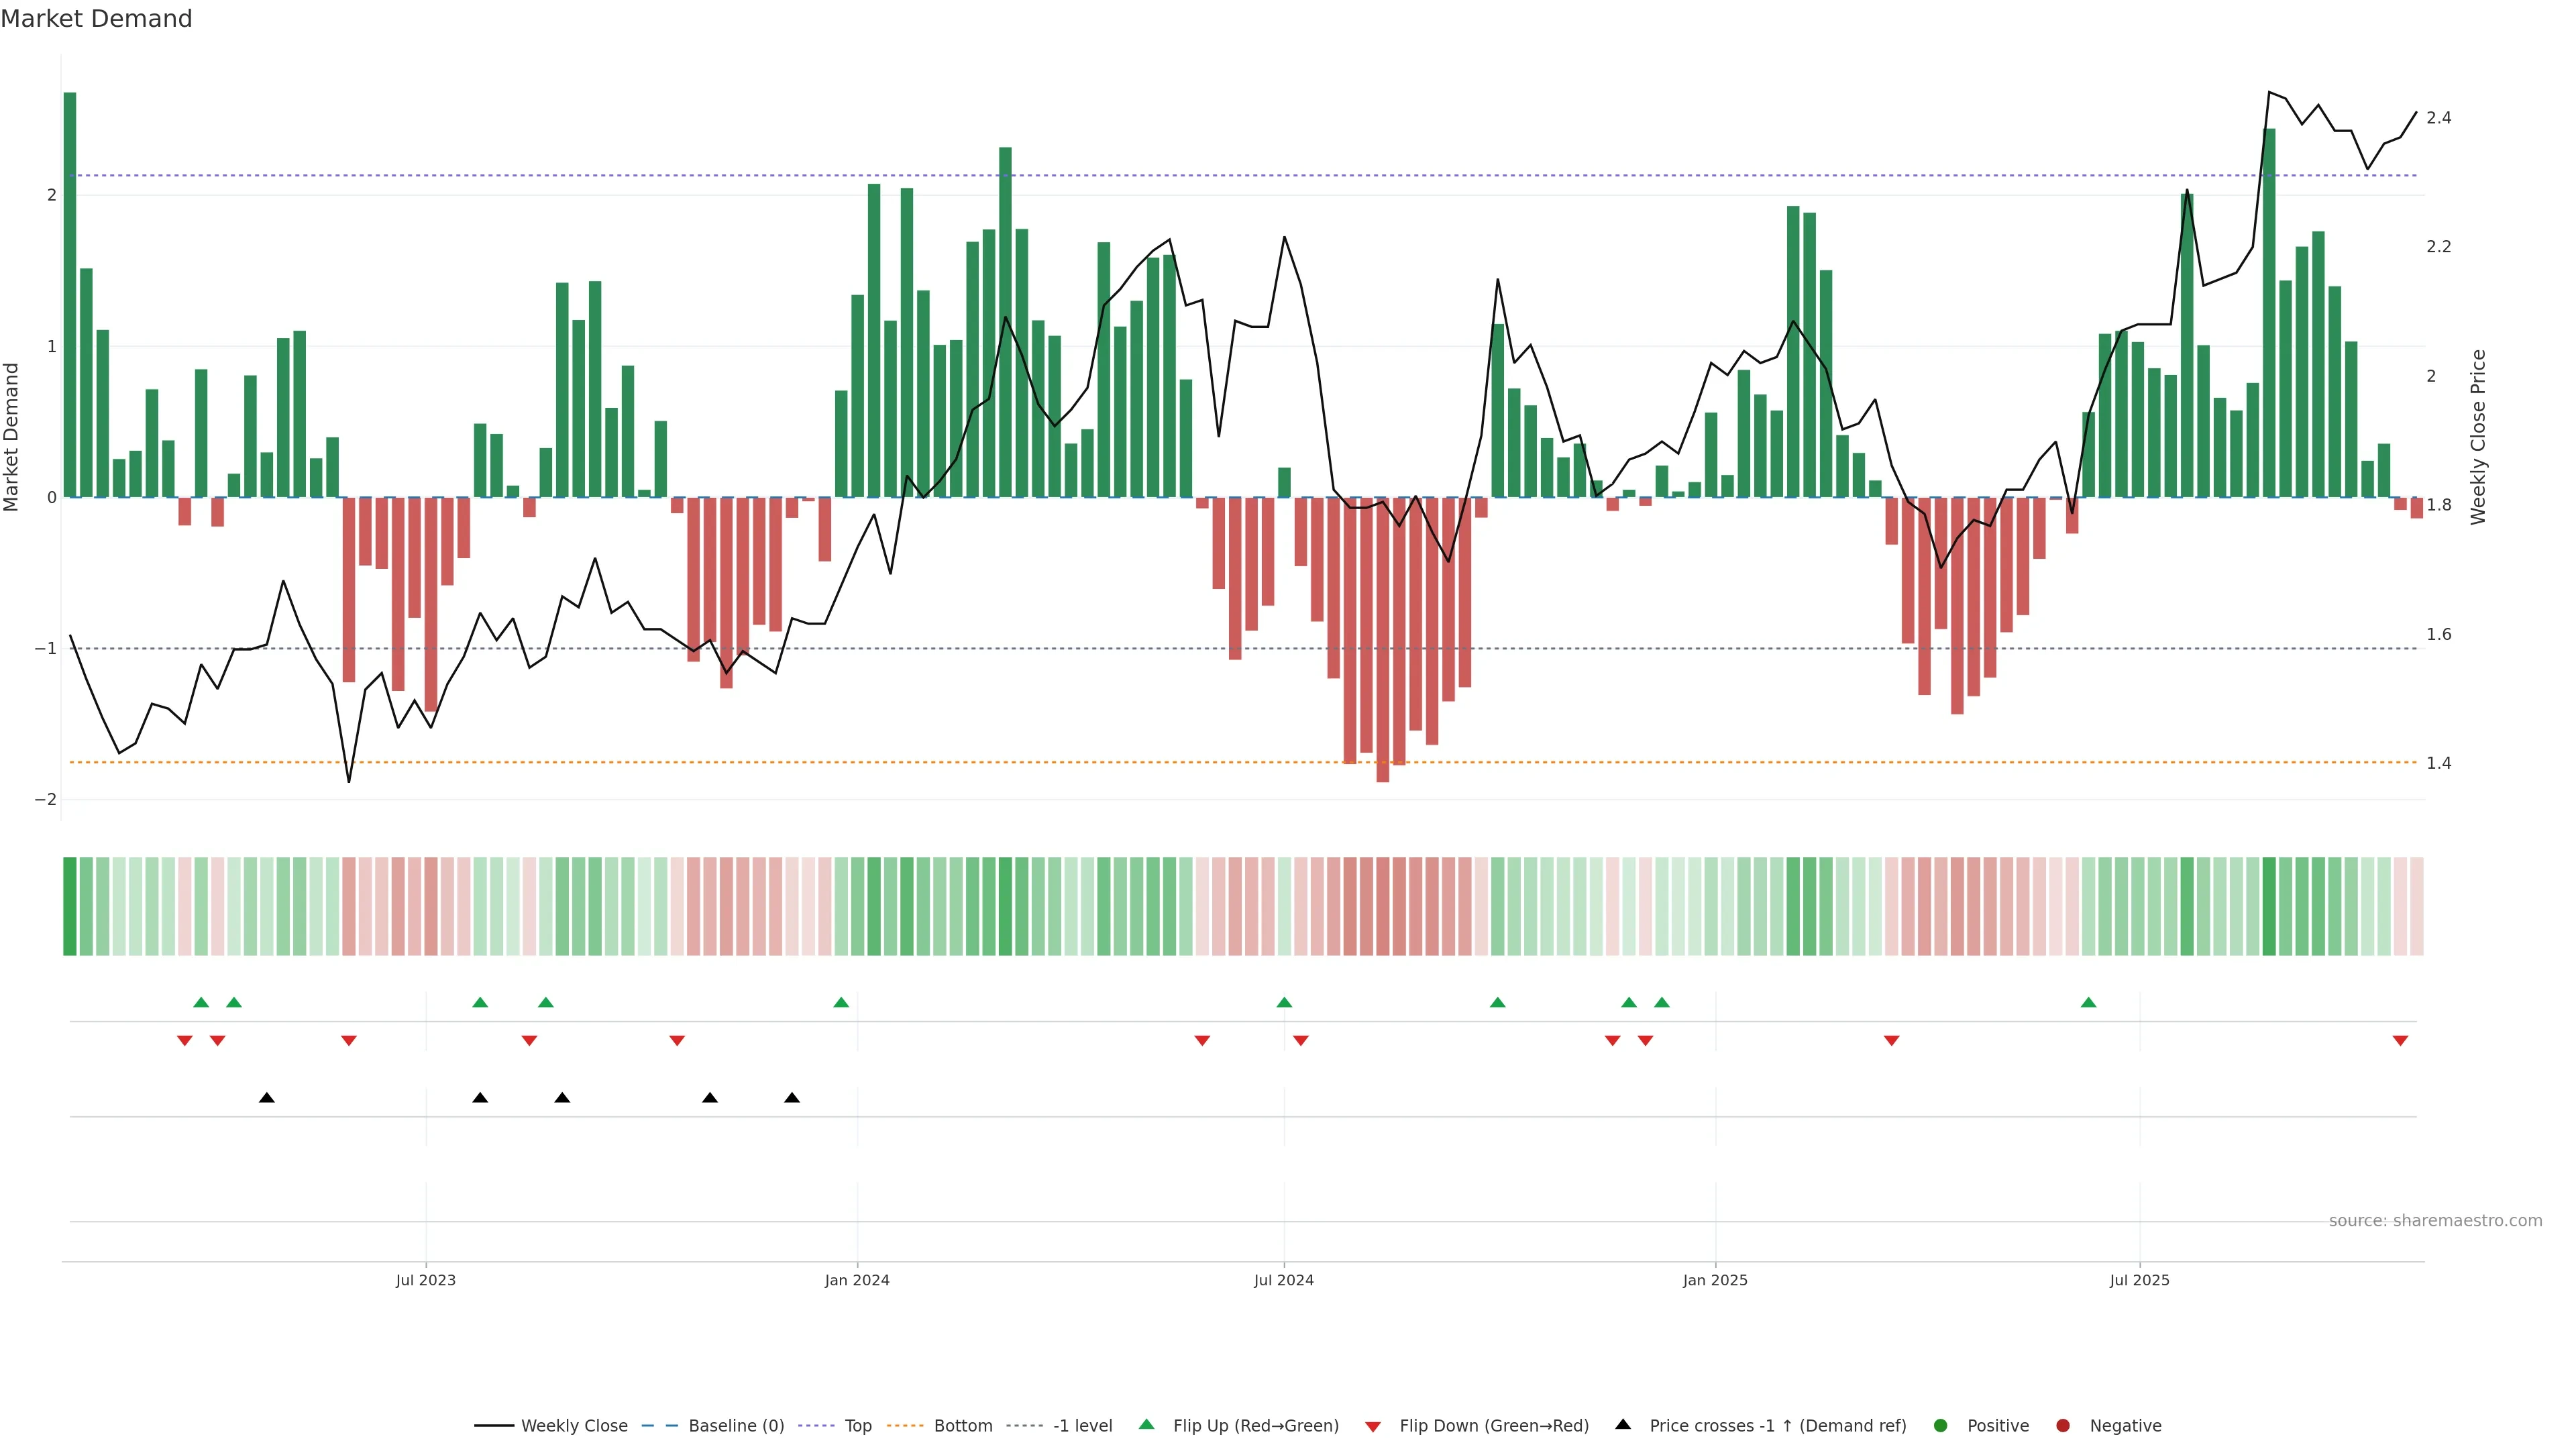2576x1449 pixels.
Task: Click the Weekly Close Price axis title
Action: [2478, 437]
